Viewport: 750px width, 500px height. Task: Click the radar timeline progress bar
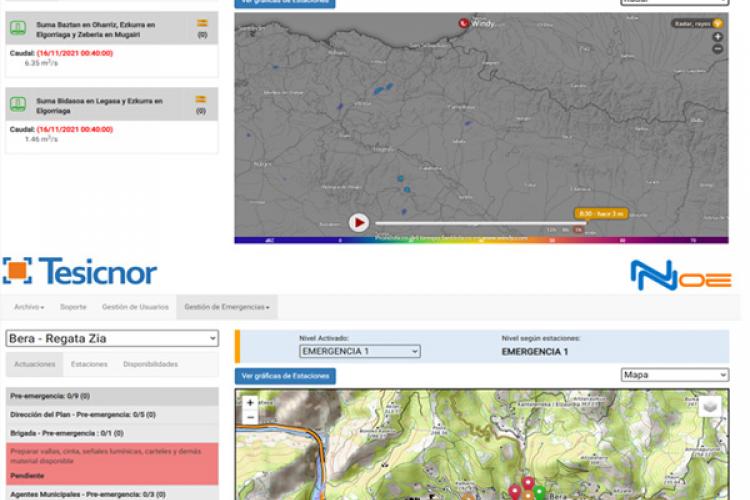pyautogui.click(x=480, y=223)
